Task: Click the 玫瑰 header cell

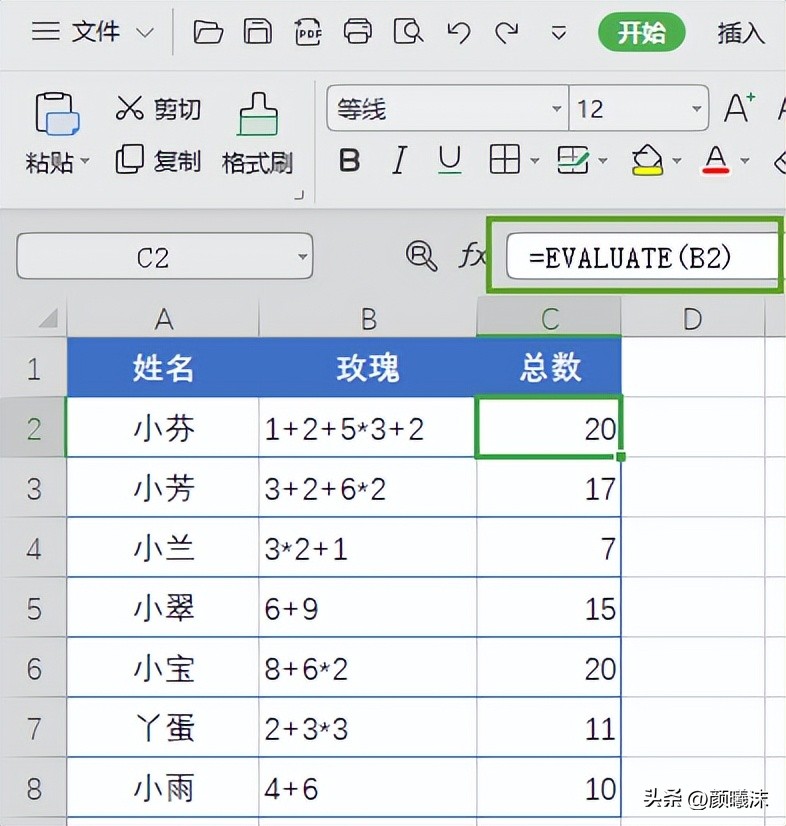Action: [368, 368]
